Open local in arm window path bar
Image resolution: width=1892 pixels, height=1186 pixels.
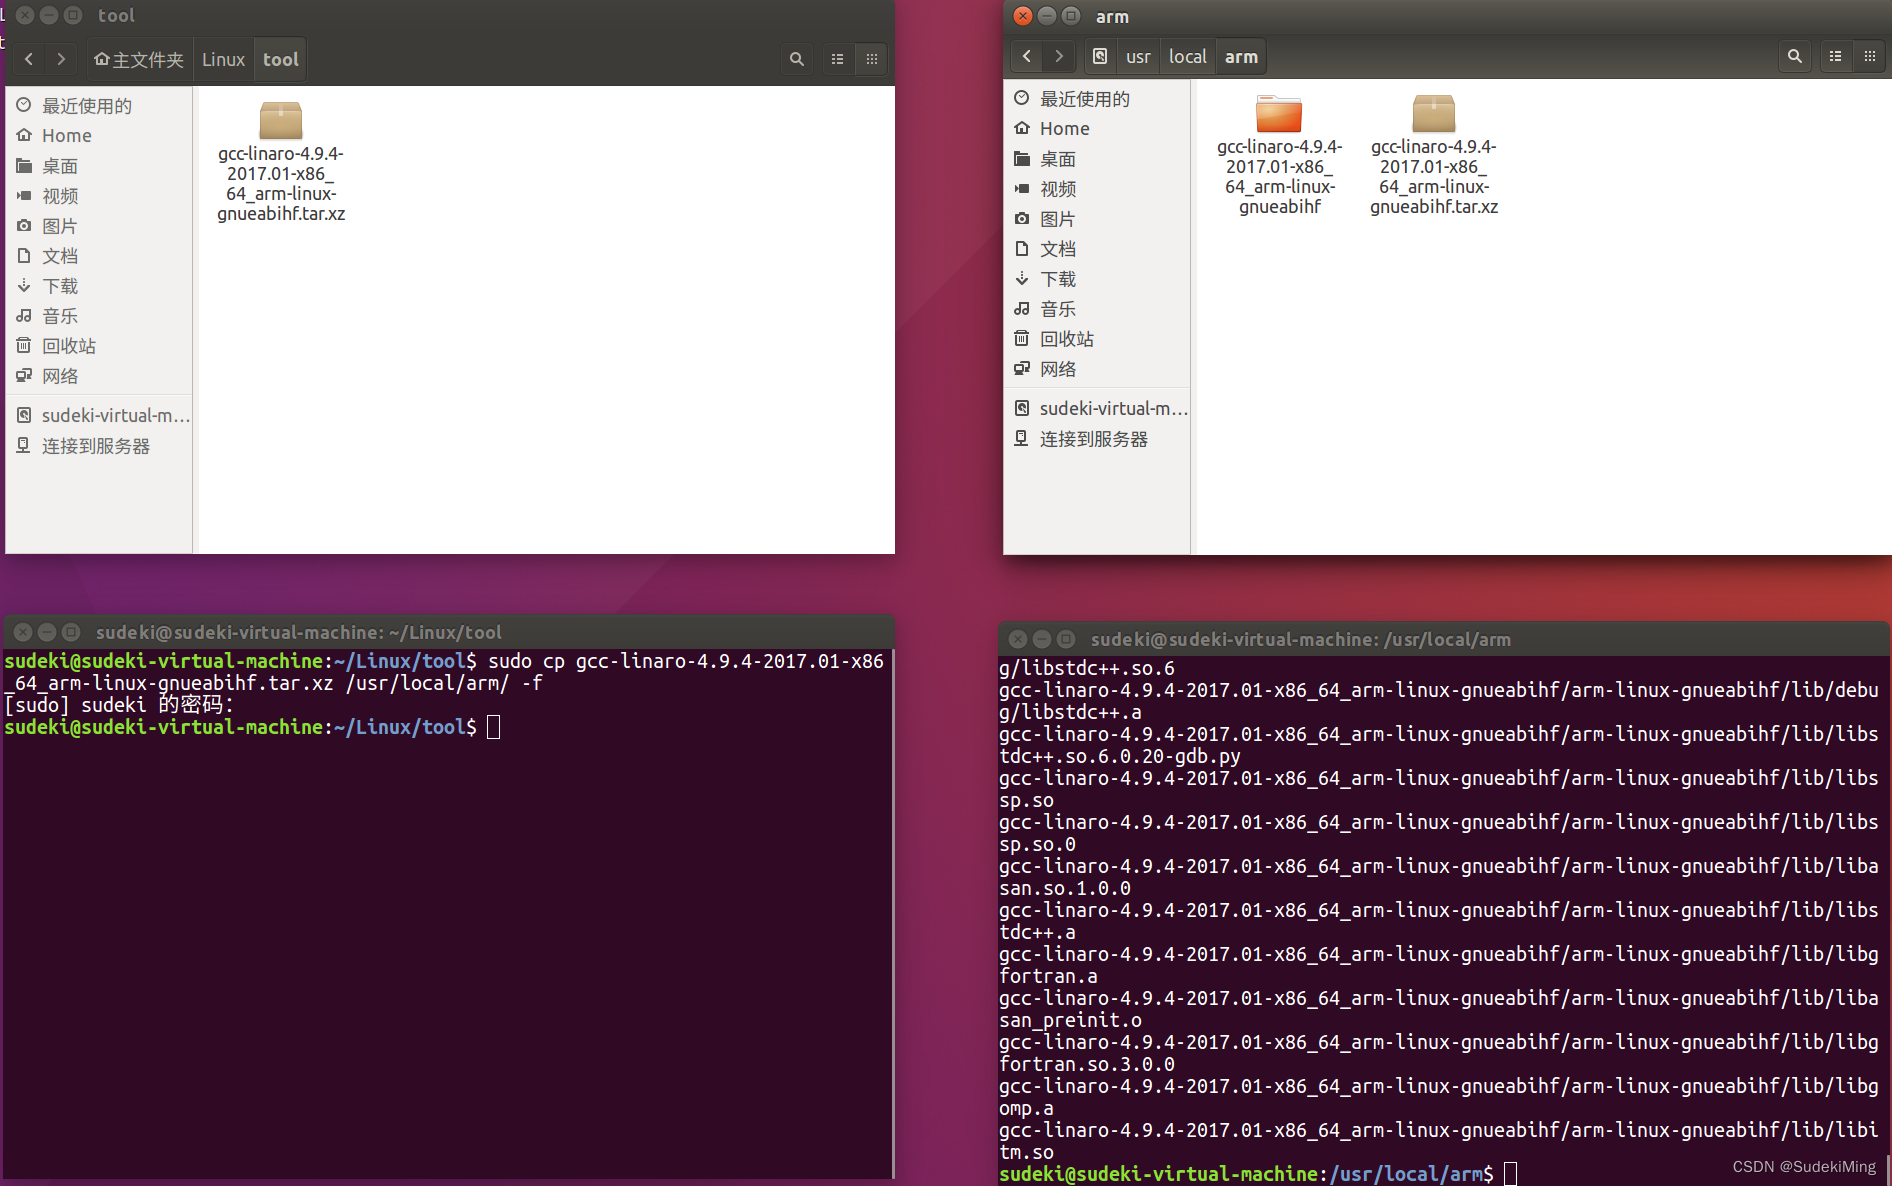click(1188, 56)
